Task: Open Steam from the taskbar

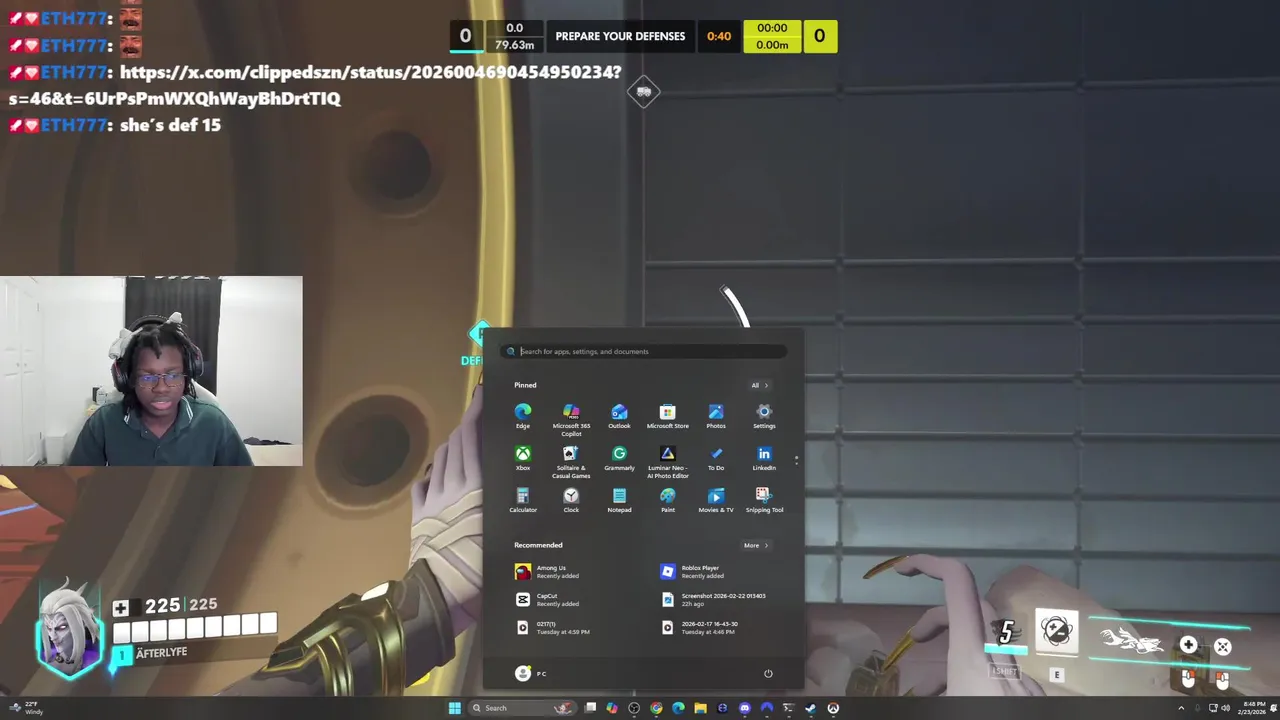Action: pyautogui.click(x=810, y=708)
